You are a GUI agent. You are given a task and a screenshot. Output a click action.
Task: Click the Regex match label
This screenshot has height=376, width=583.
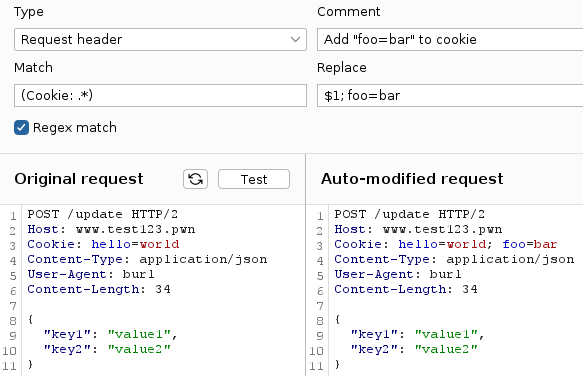pyautogui.click(x=75, y=128)
